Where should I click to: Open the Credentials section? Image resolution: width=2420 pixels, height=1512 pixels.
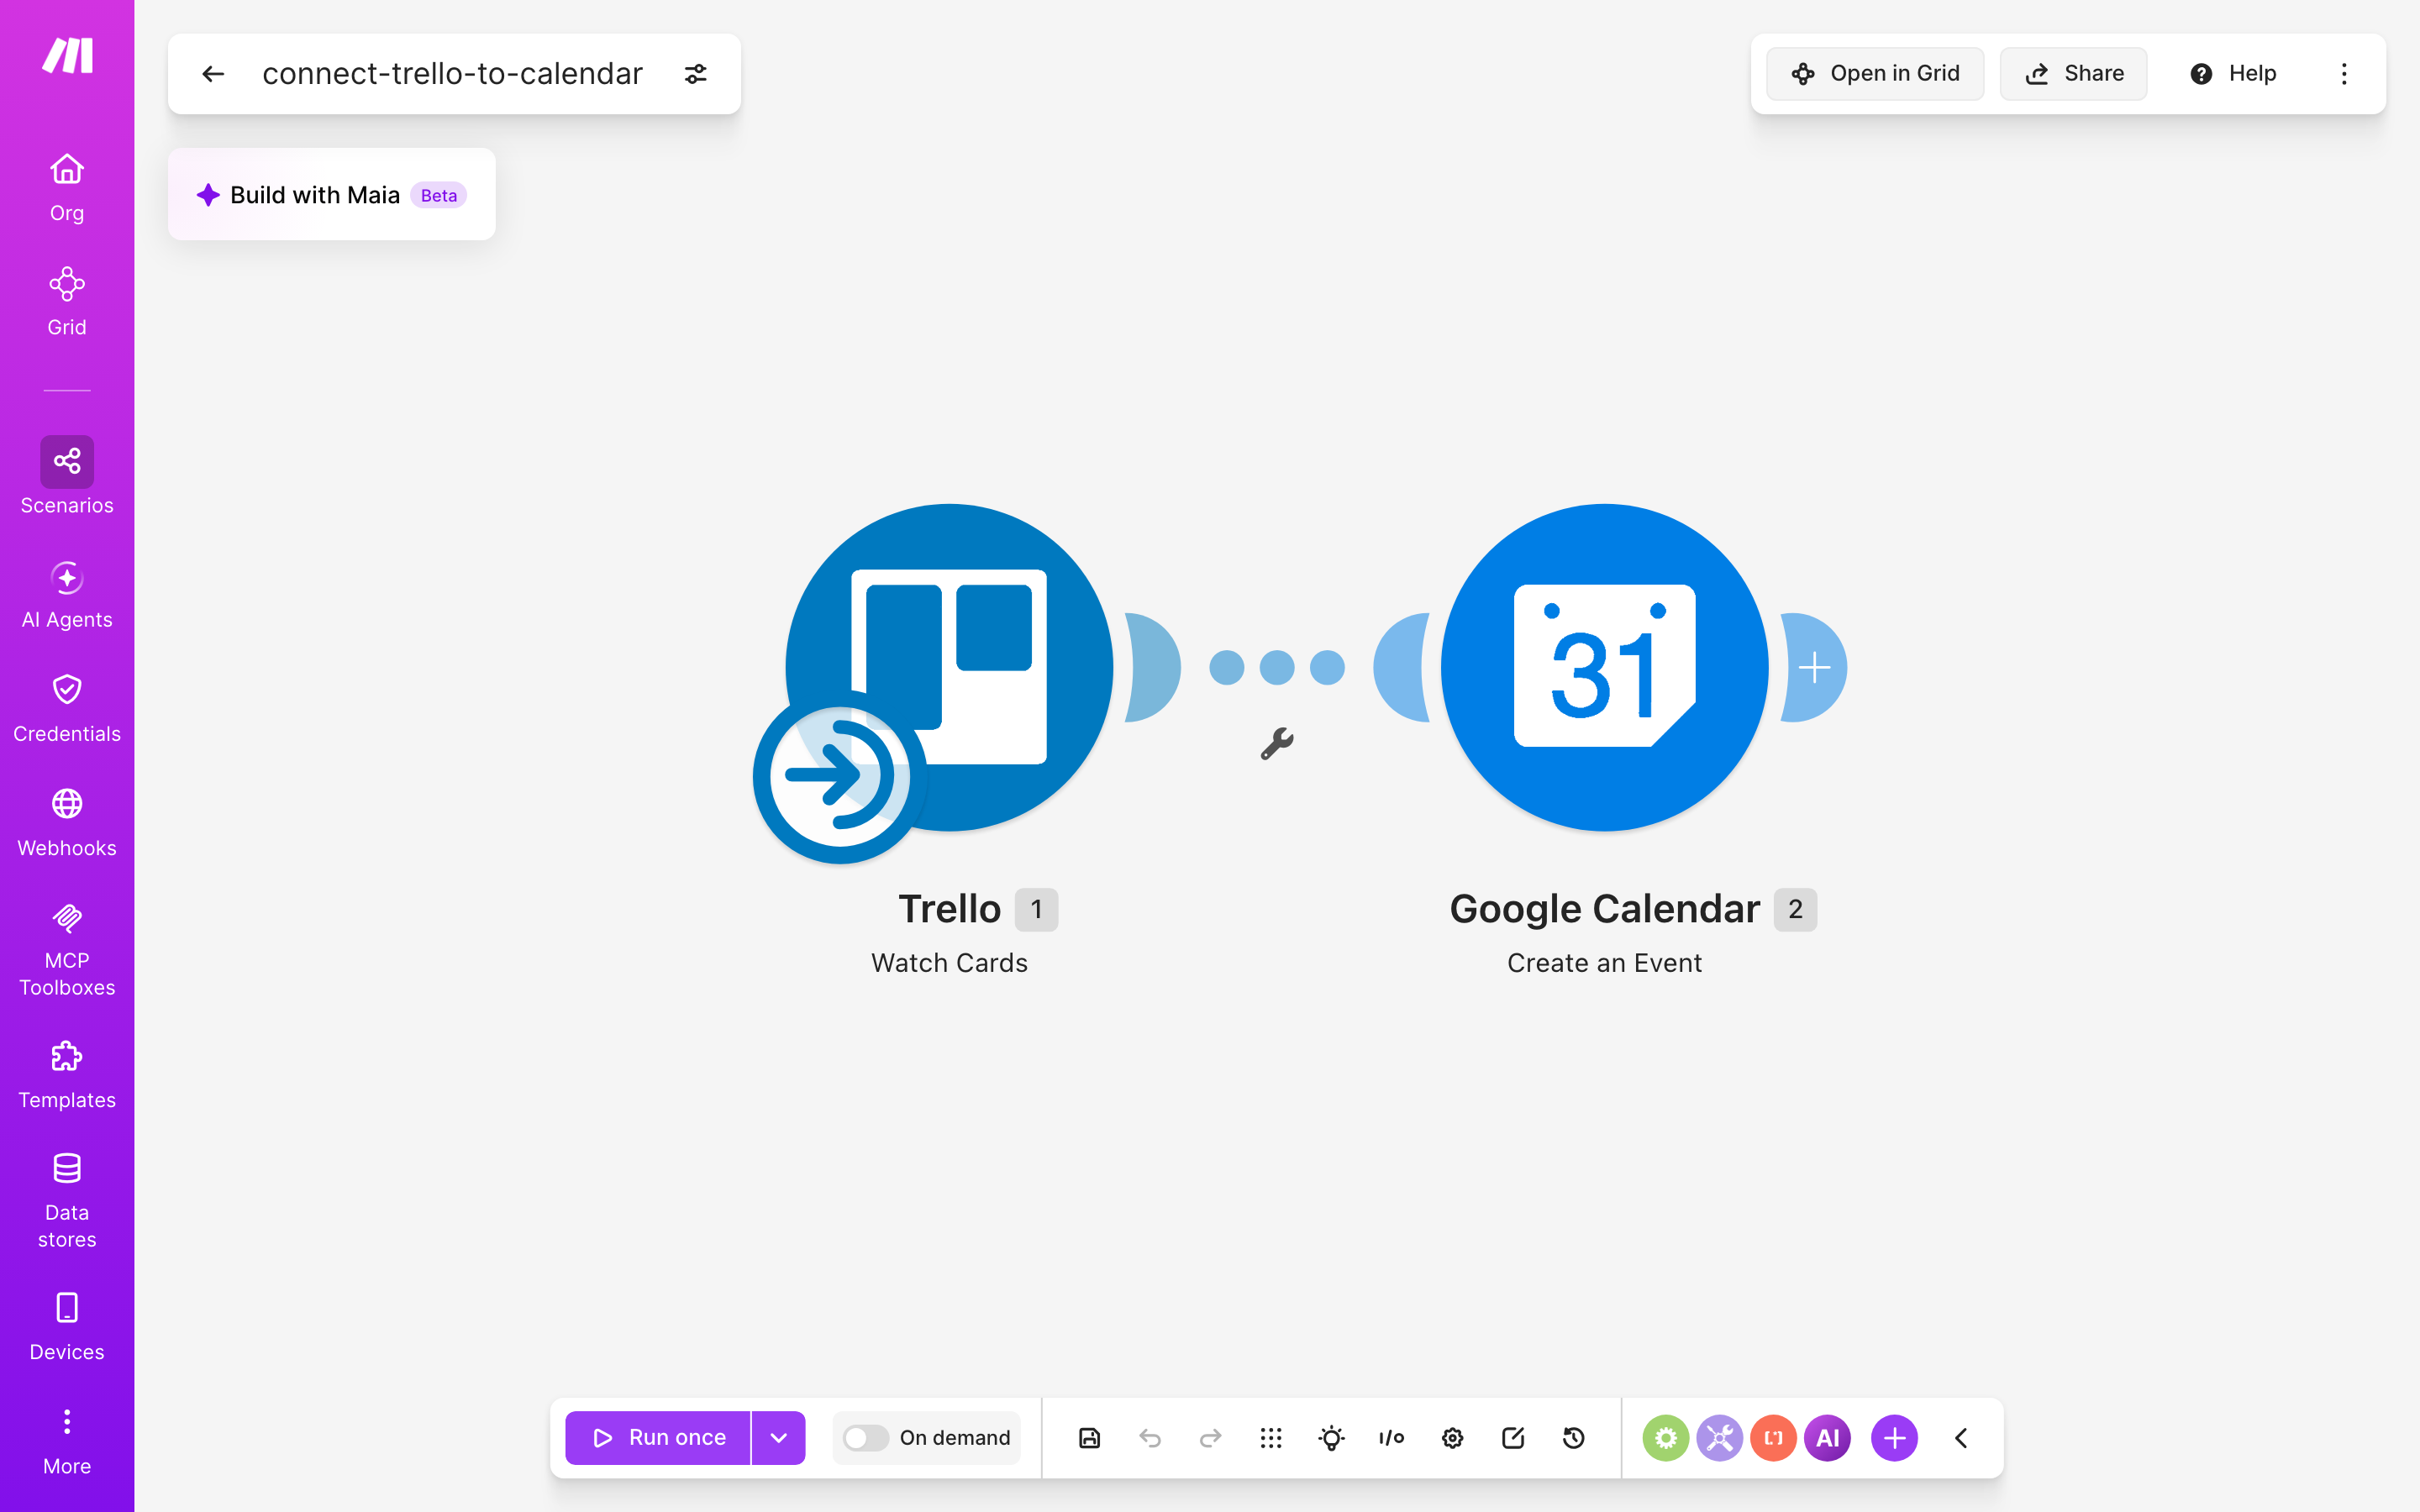[x=67, y=708]
